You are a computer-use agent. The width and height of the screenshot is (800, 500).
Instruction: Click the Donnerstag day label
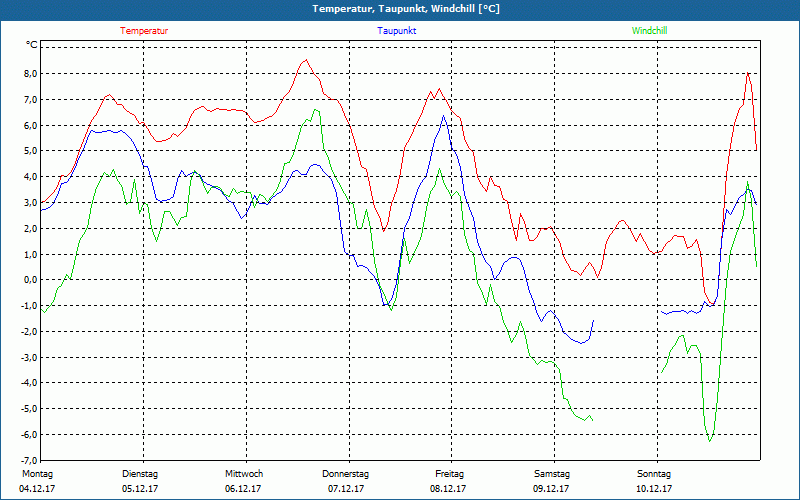(345, 474)
